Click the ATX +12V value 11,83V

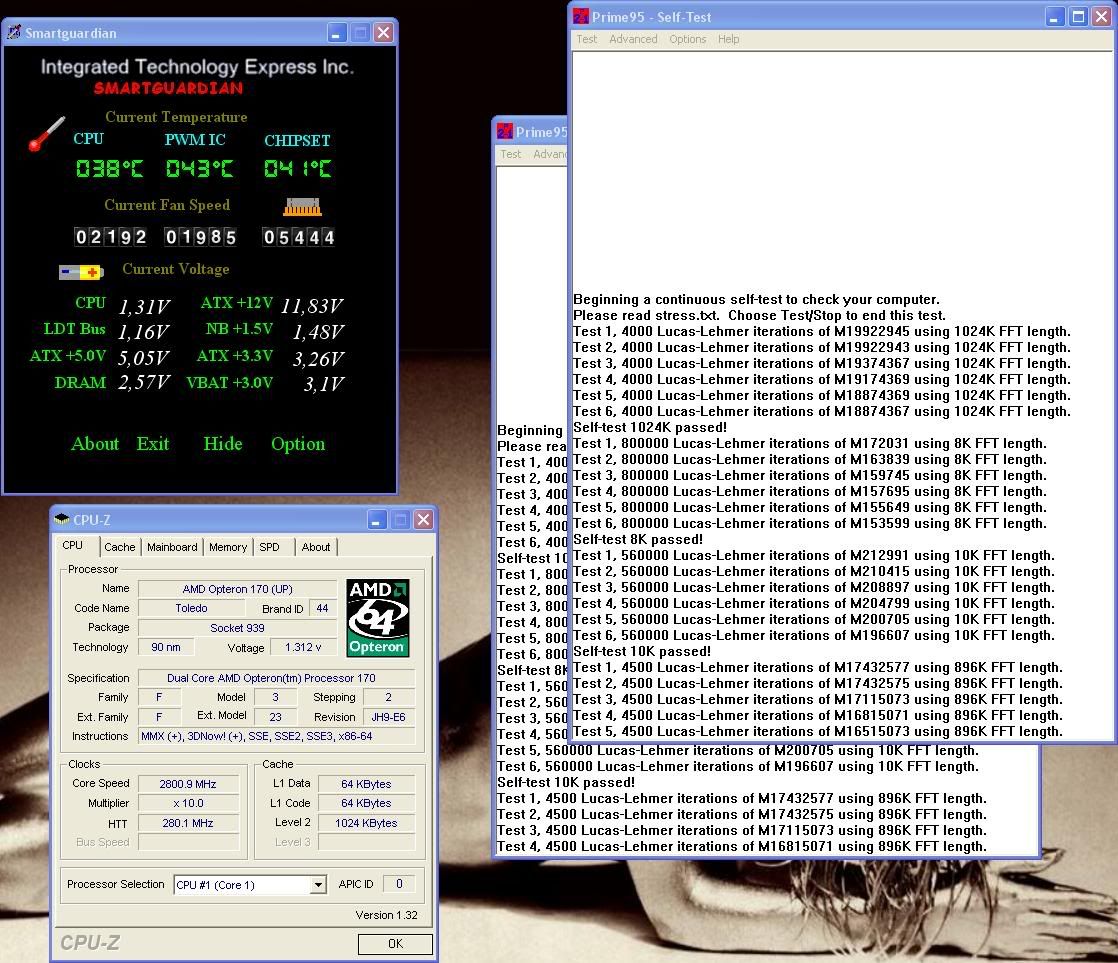(x=312, y=306)
